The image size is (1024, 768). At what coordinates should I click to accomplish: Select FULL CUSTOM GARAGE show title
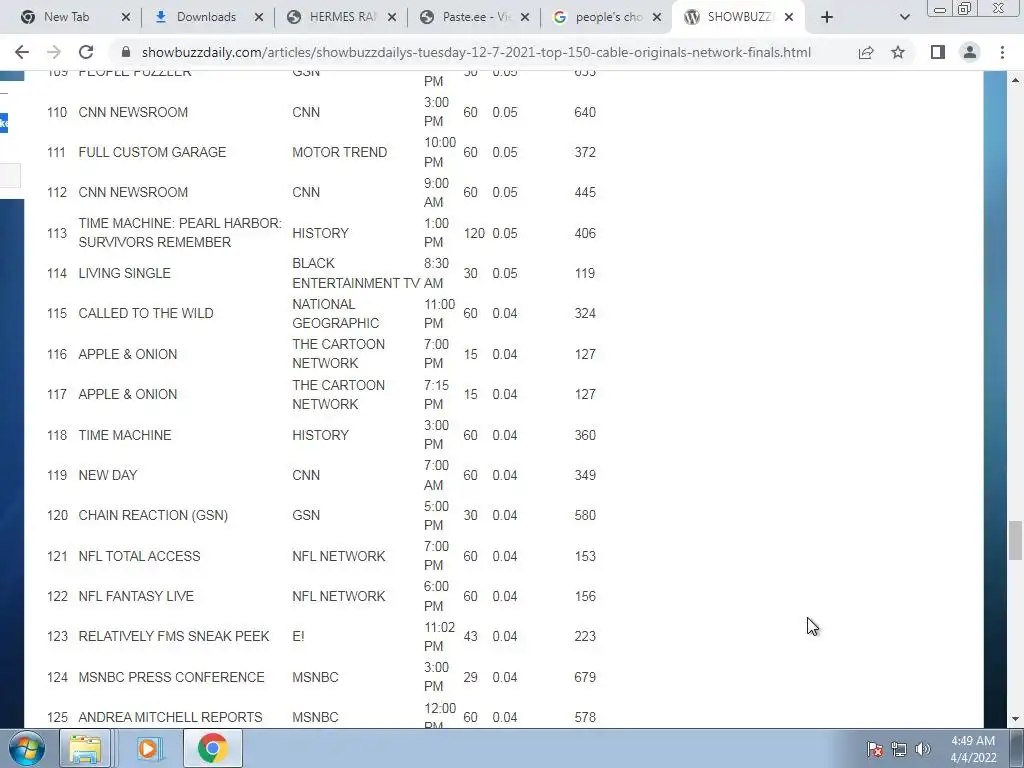[x=152, y=152]
